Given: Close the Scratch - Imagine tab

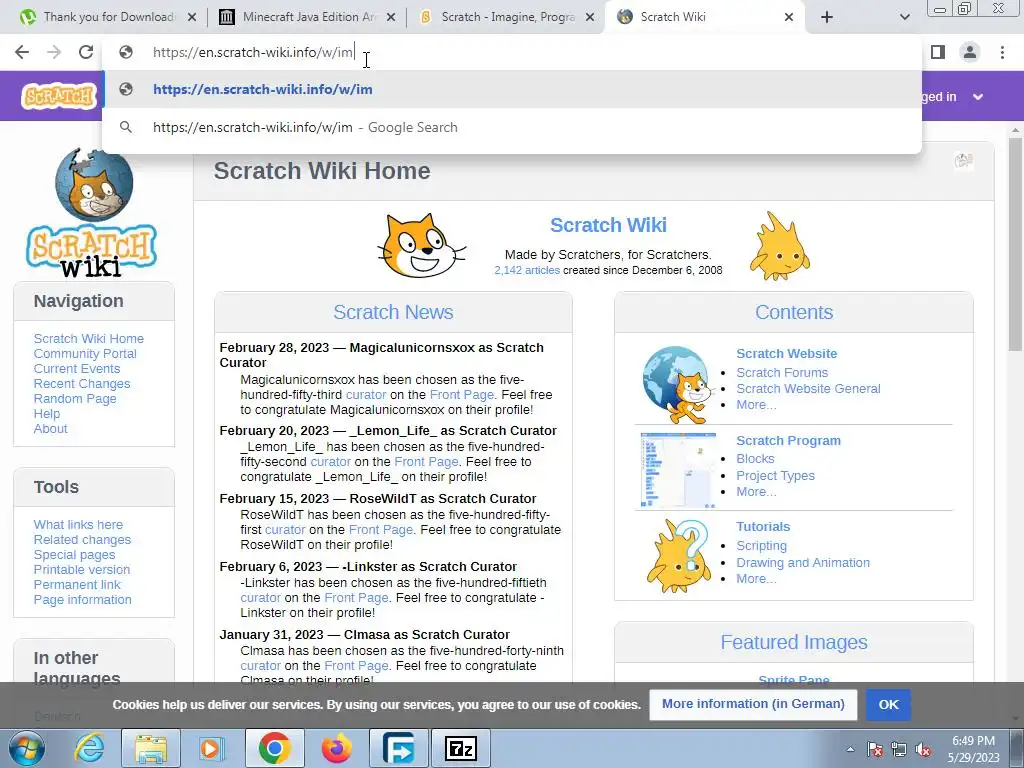Looking at the screenshot, I should [590, 18].
